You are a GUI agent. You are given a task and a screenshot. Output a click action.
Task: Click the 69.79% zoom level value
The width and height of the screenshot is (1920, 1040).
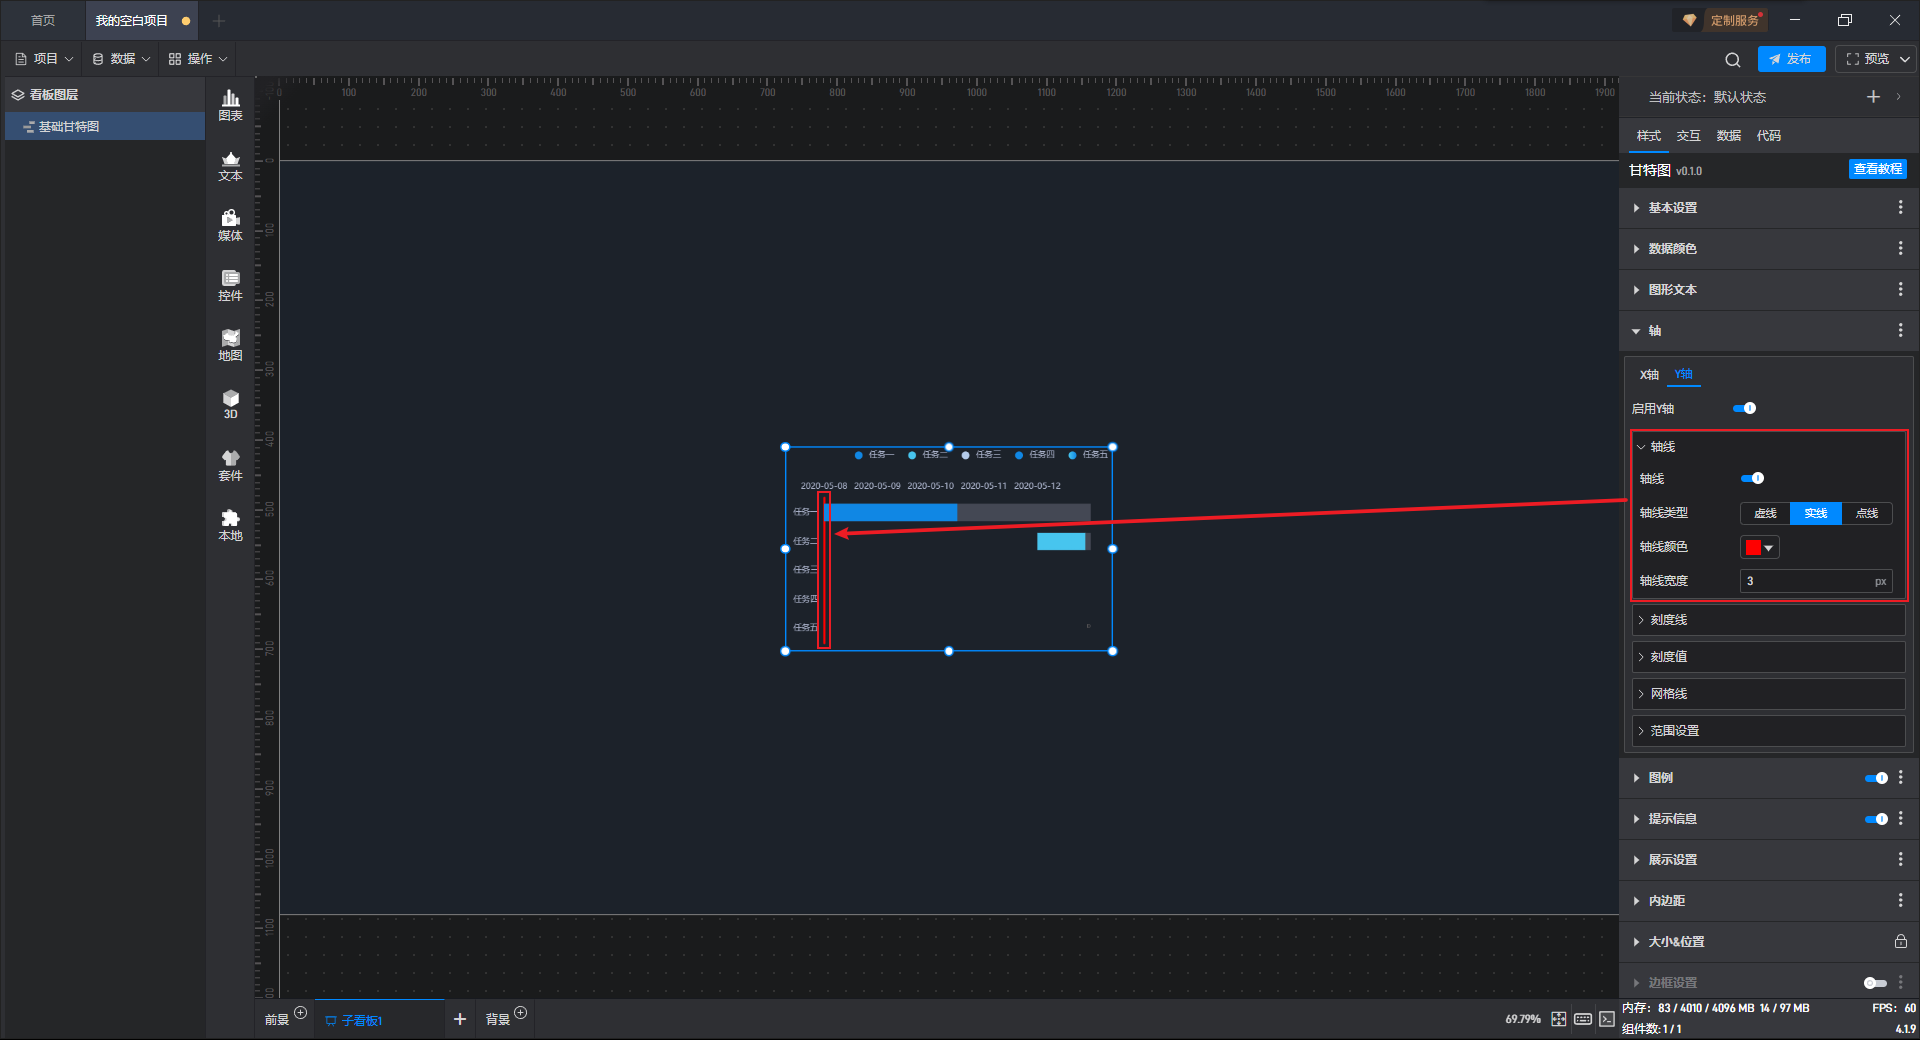pyautogui.click(x=1522, y=1019)
